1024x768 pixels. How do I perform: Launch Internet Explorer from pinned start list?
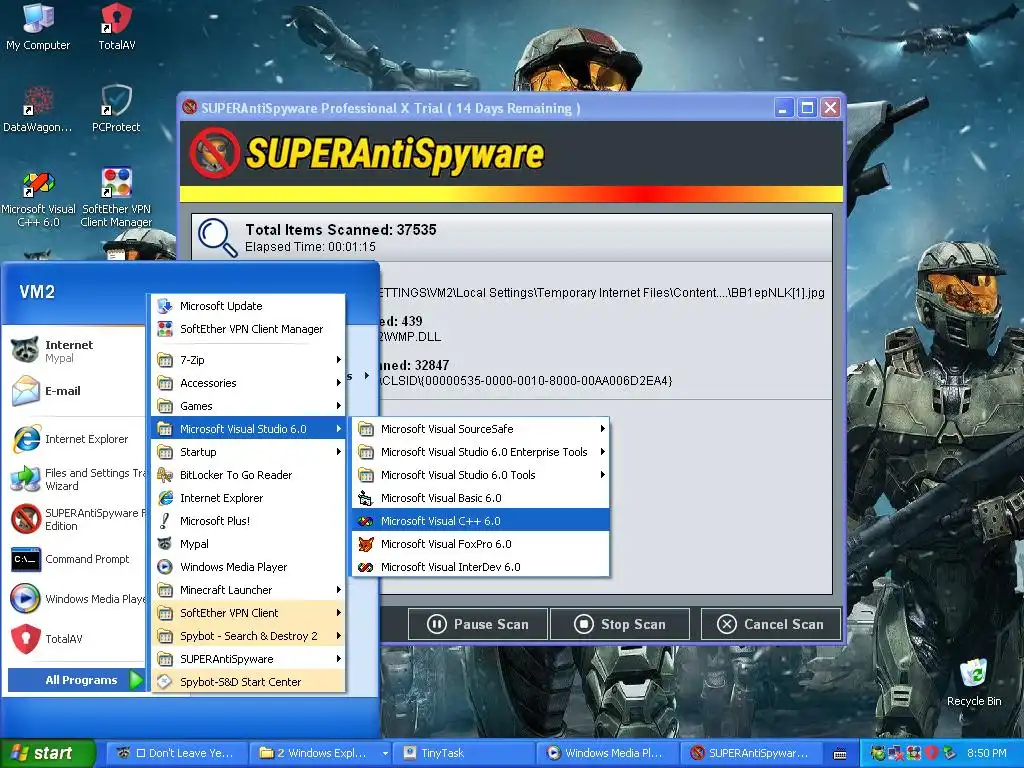pyautogui.click(x=75, y=439)
